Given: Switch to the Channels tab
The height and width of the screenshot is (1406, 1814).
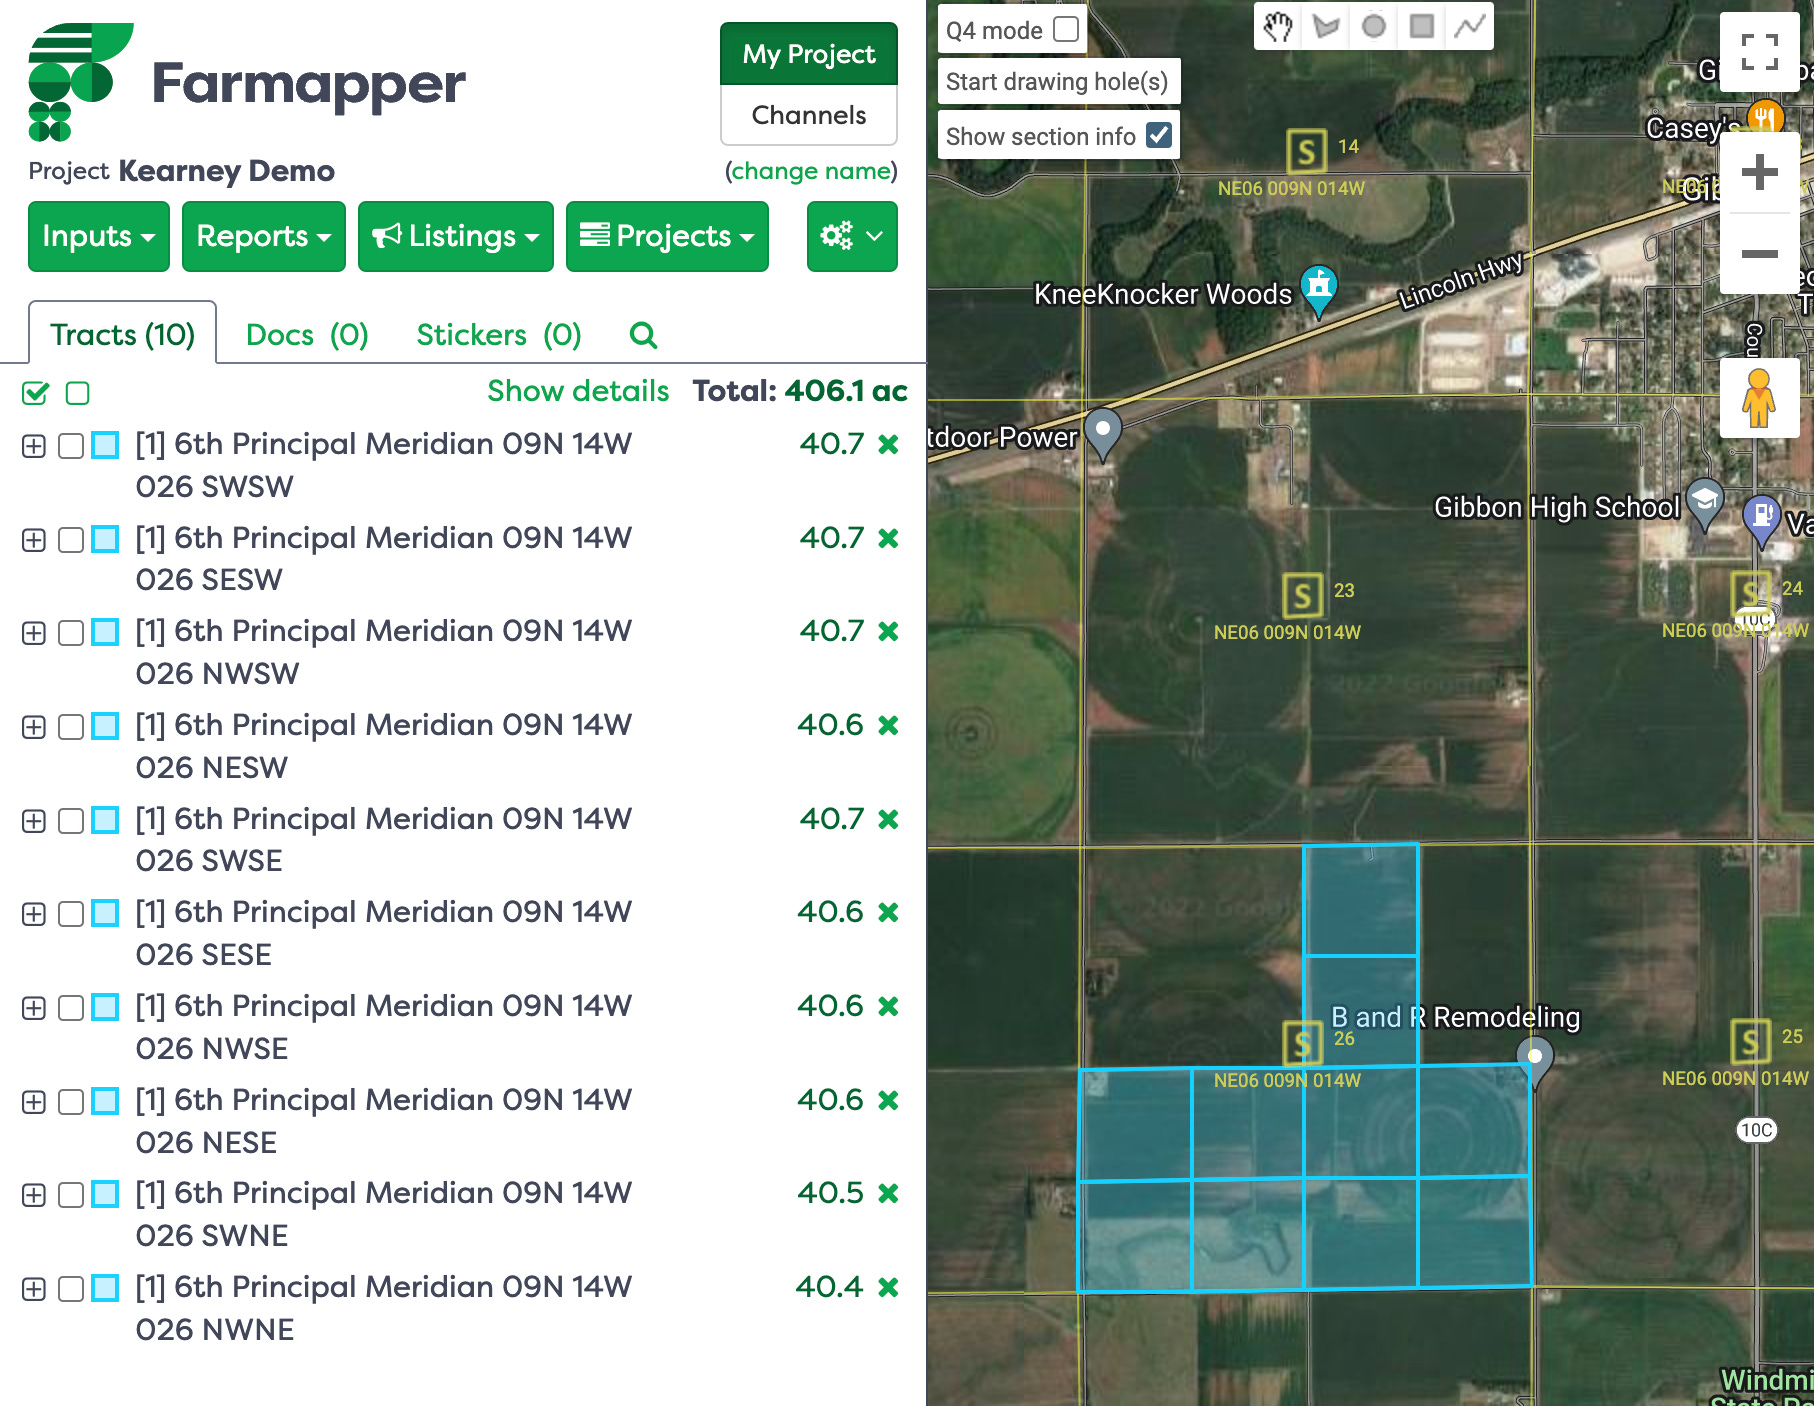Looking at the screenshot, I should click(x=807, y=116).
